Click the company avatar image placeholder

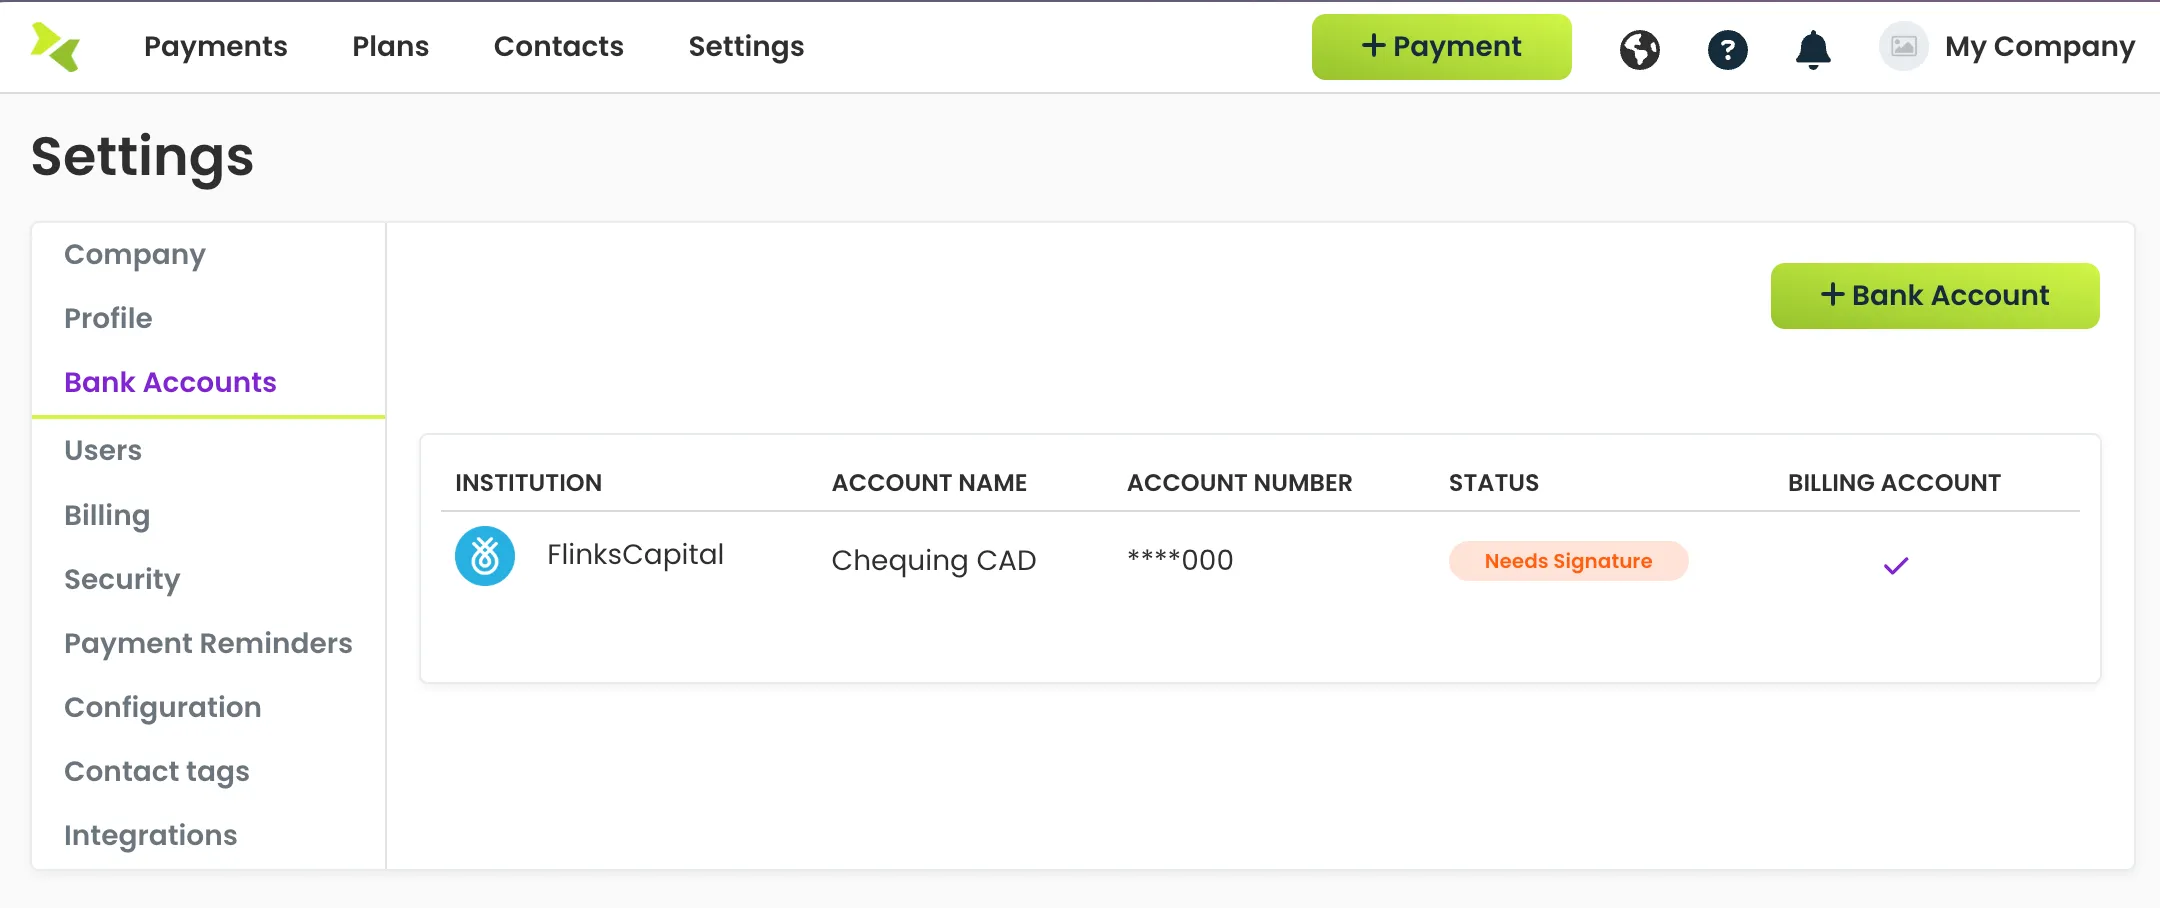tap(1904, 46)
